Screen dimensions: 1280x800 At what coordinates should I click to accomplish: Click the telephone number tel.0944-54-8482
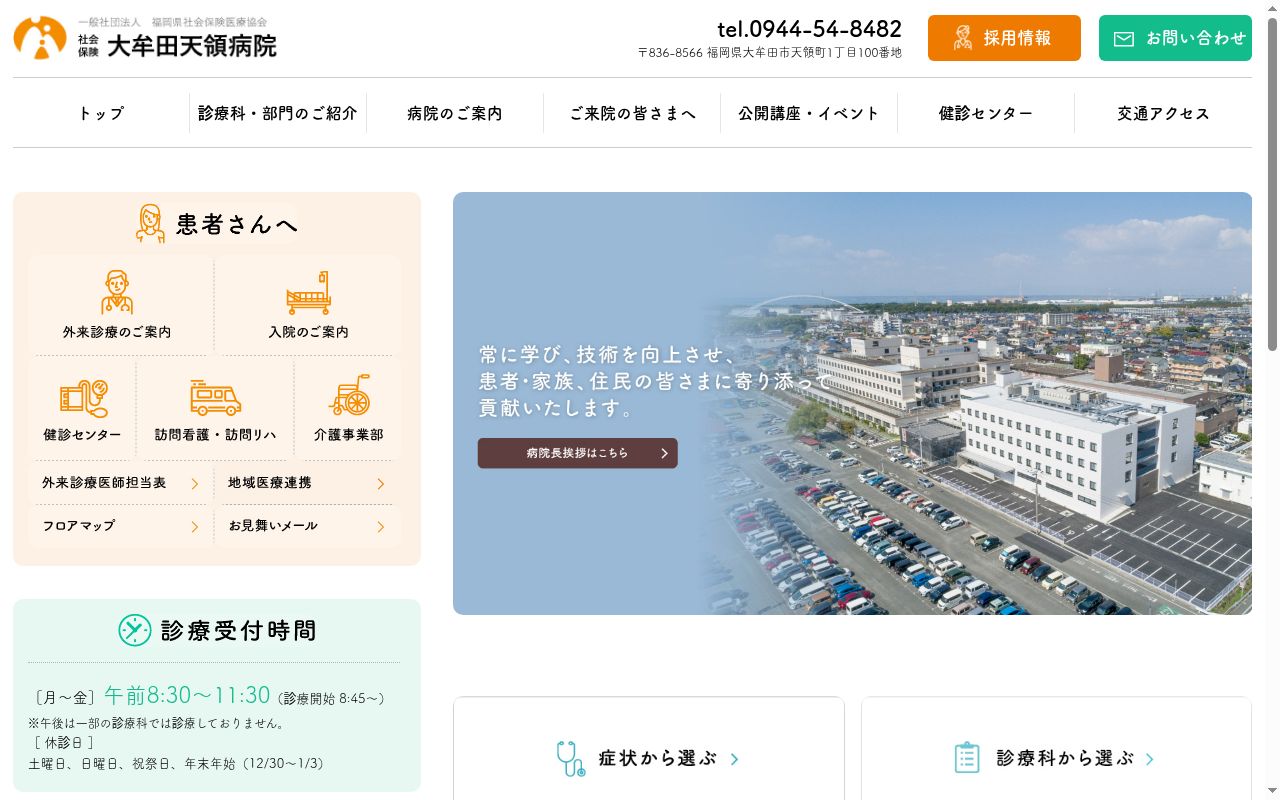809,29
